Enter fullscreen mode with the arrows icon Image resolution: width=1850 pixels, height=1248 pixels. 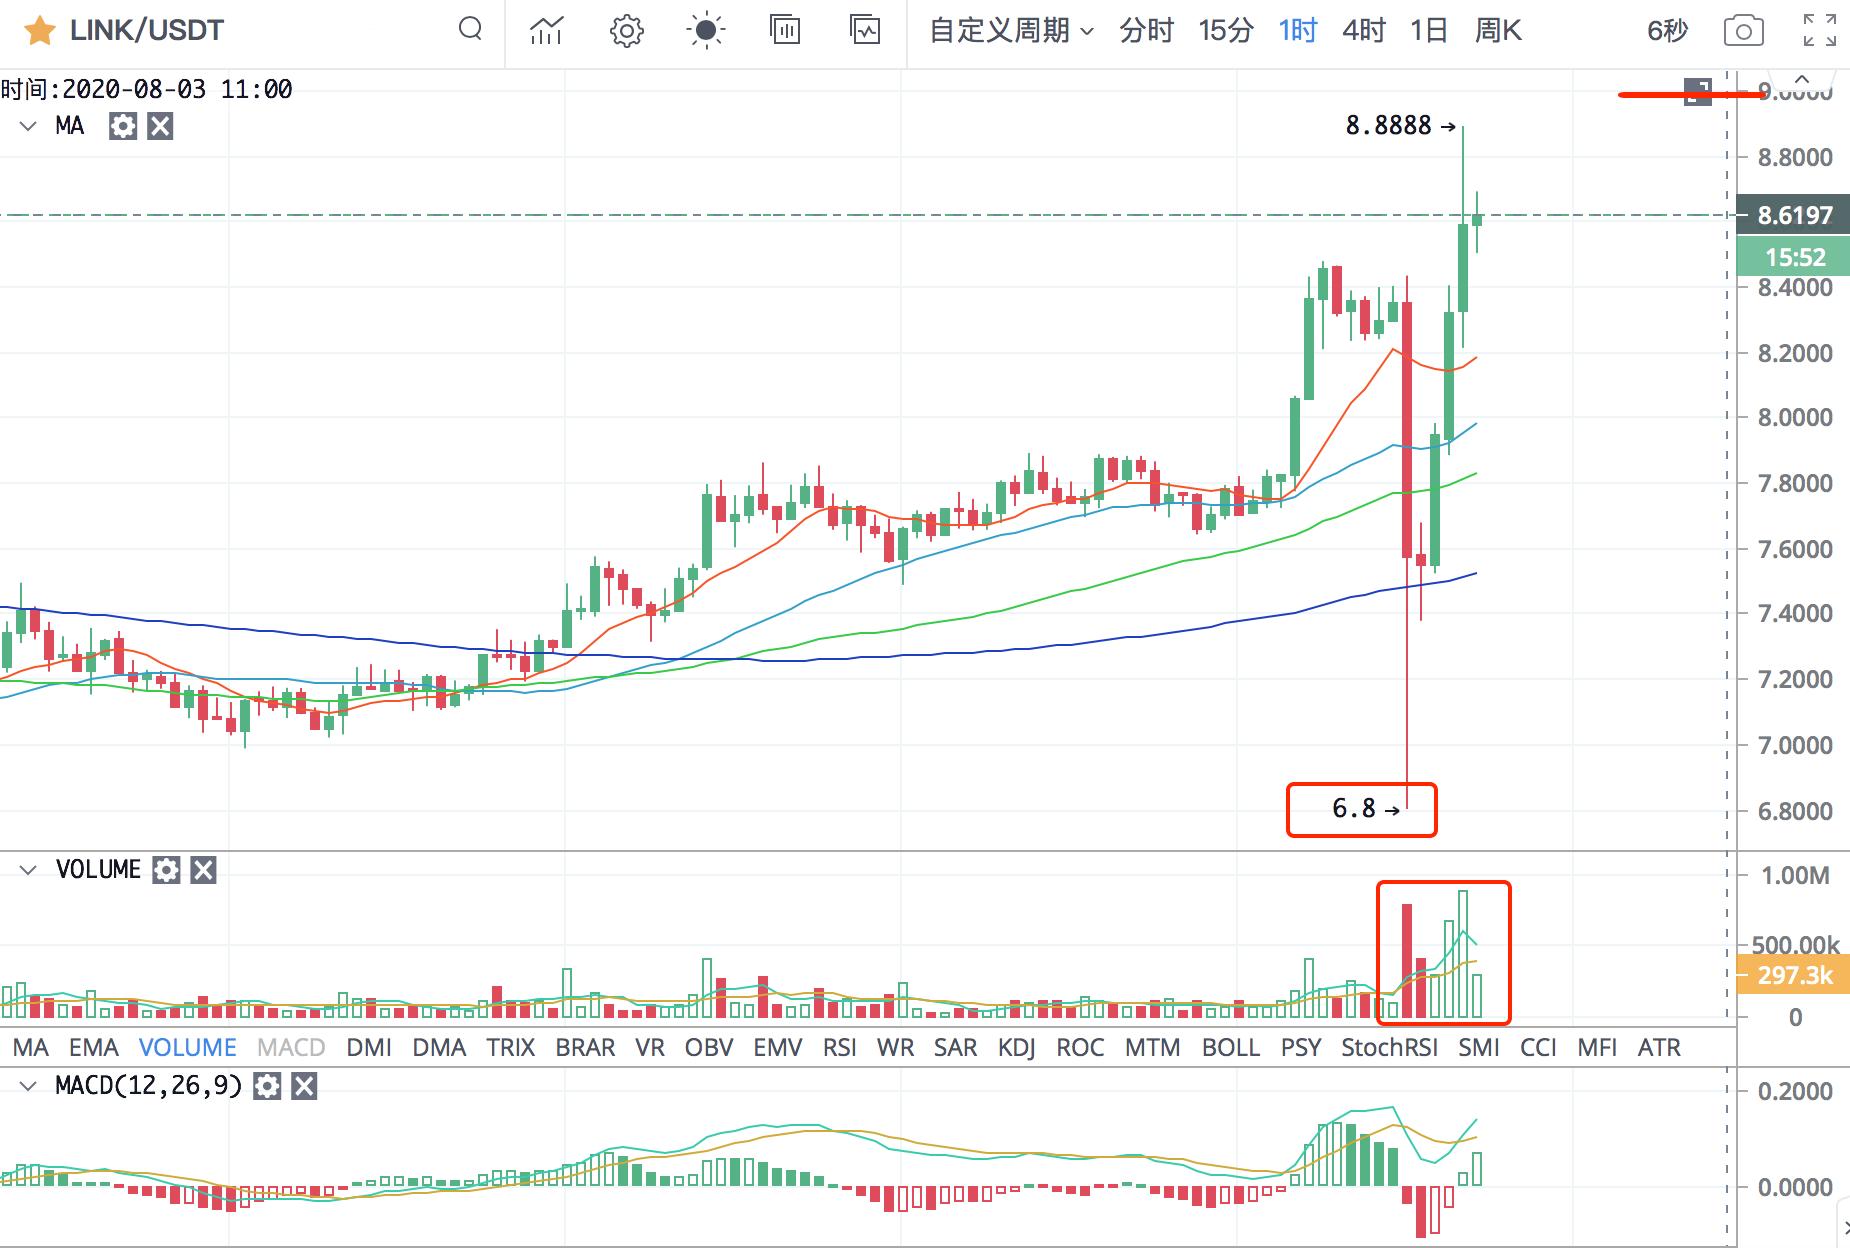1820,31
